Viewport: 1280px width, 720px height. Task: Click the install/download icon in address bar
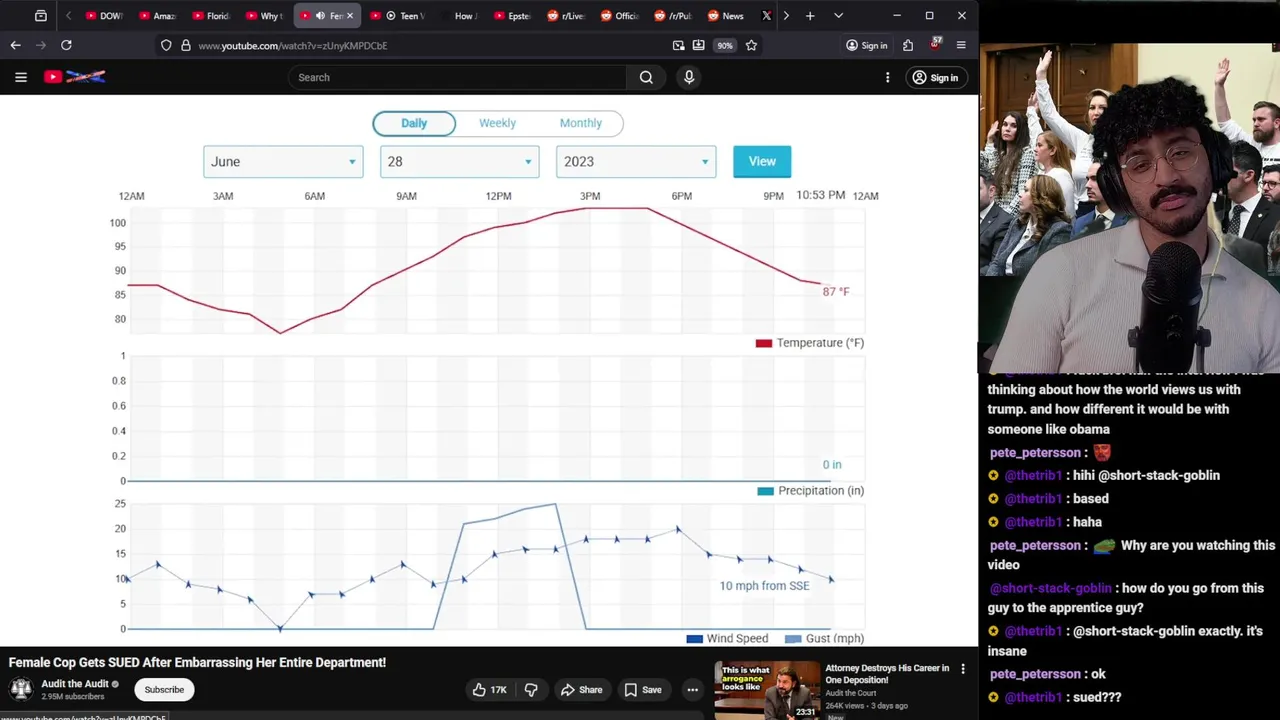pos(698,45)
